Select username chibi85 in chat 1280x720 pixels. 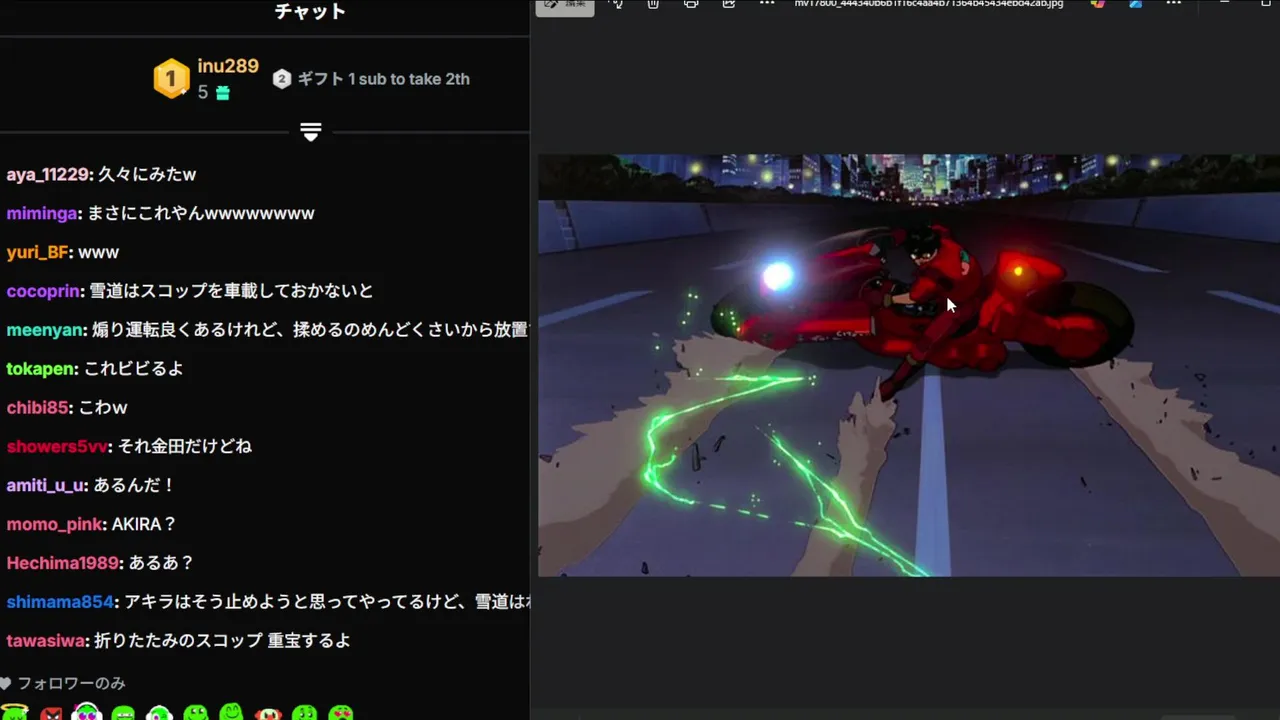[x=38, y=408]
